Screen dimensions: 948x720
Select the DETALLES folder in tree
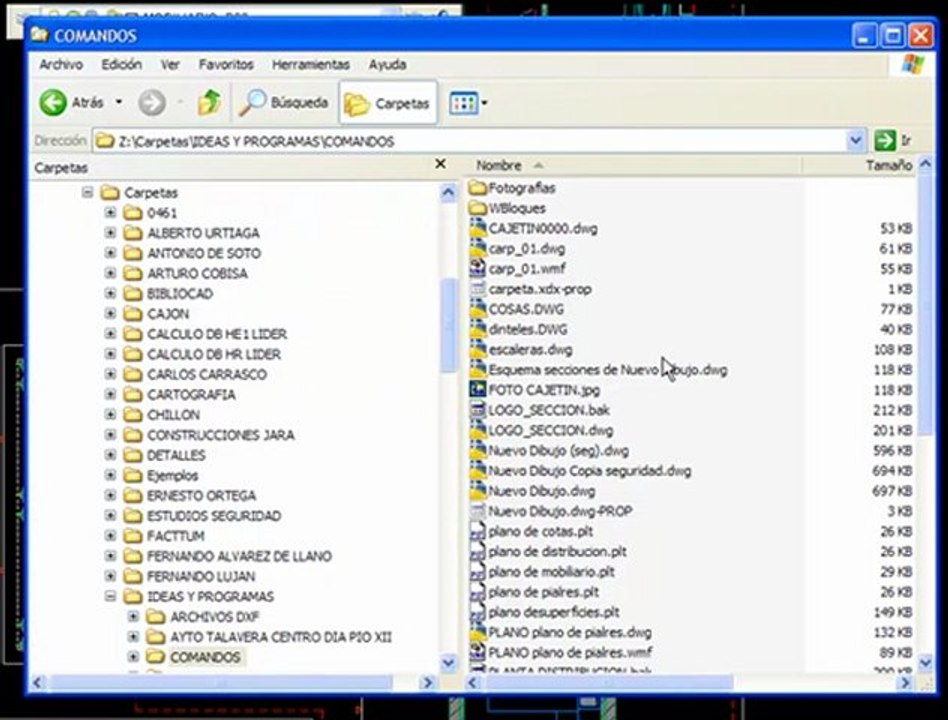click(x=176, y=455)
